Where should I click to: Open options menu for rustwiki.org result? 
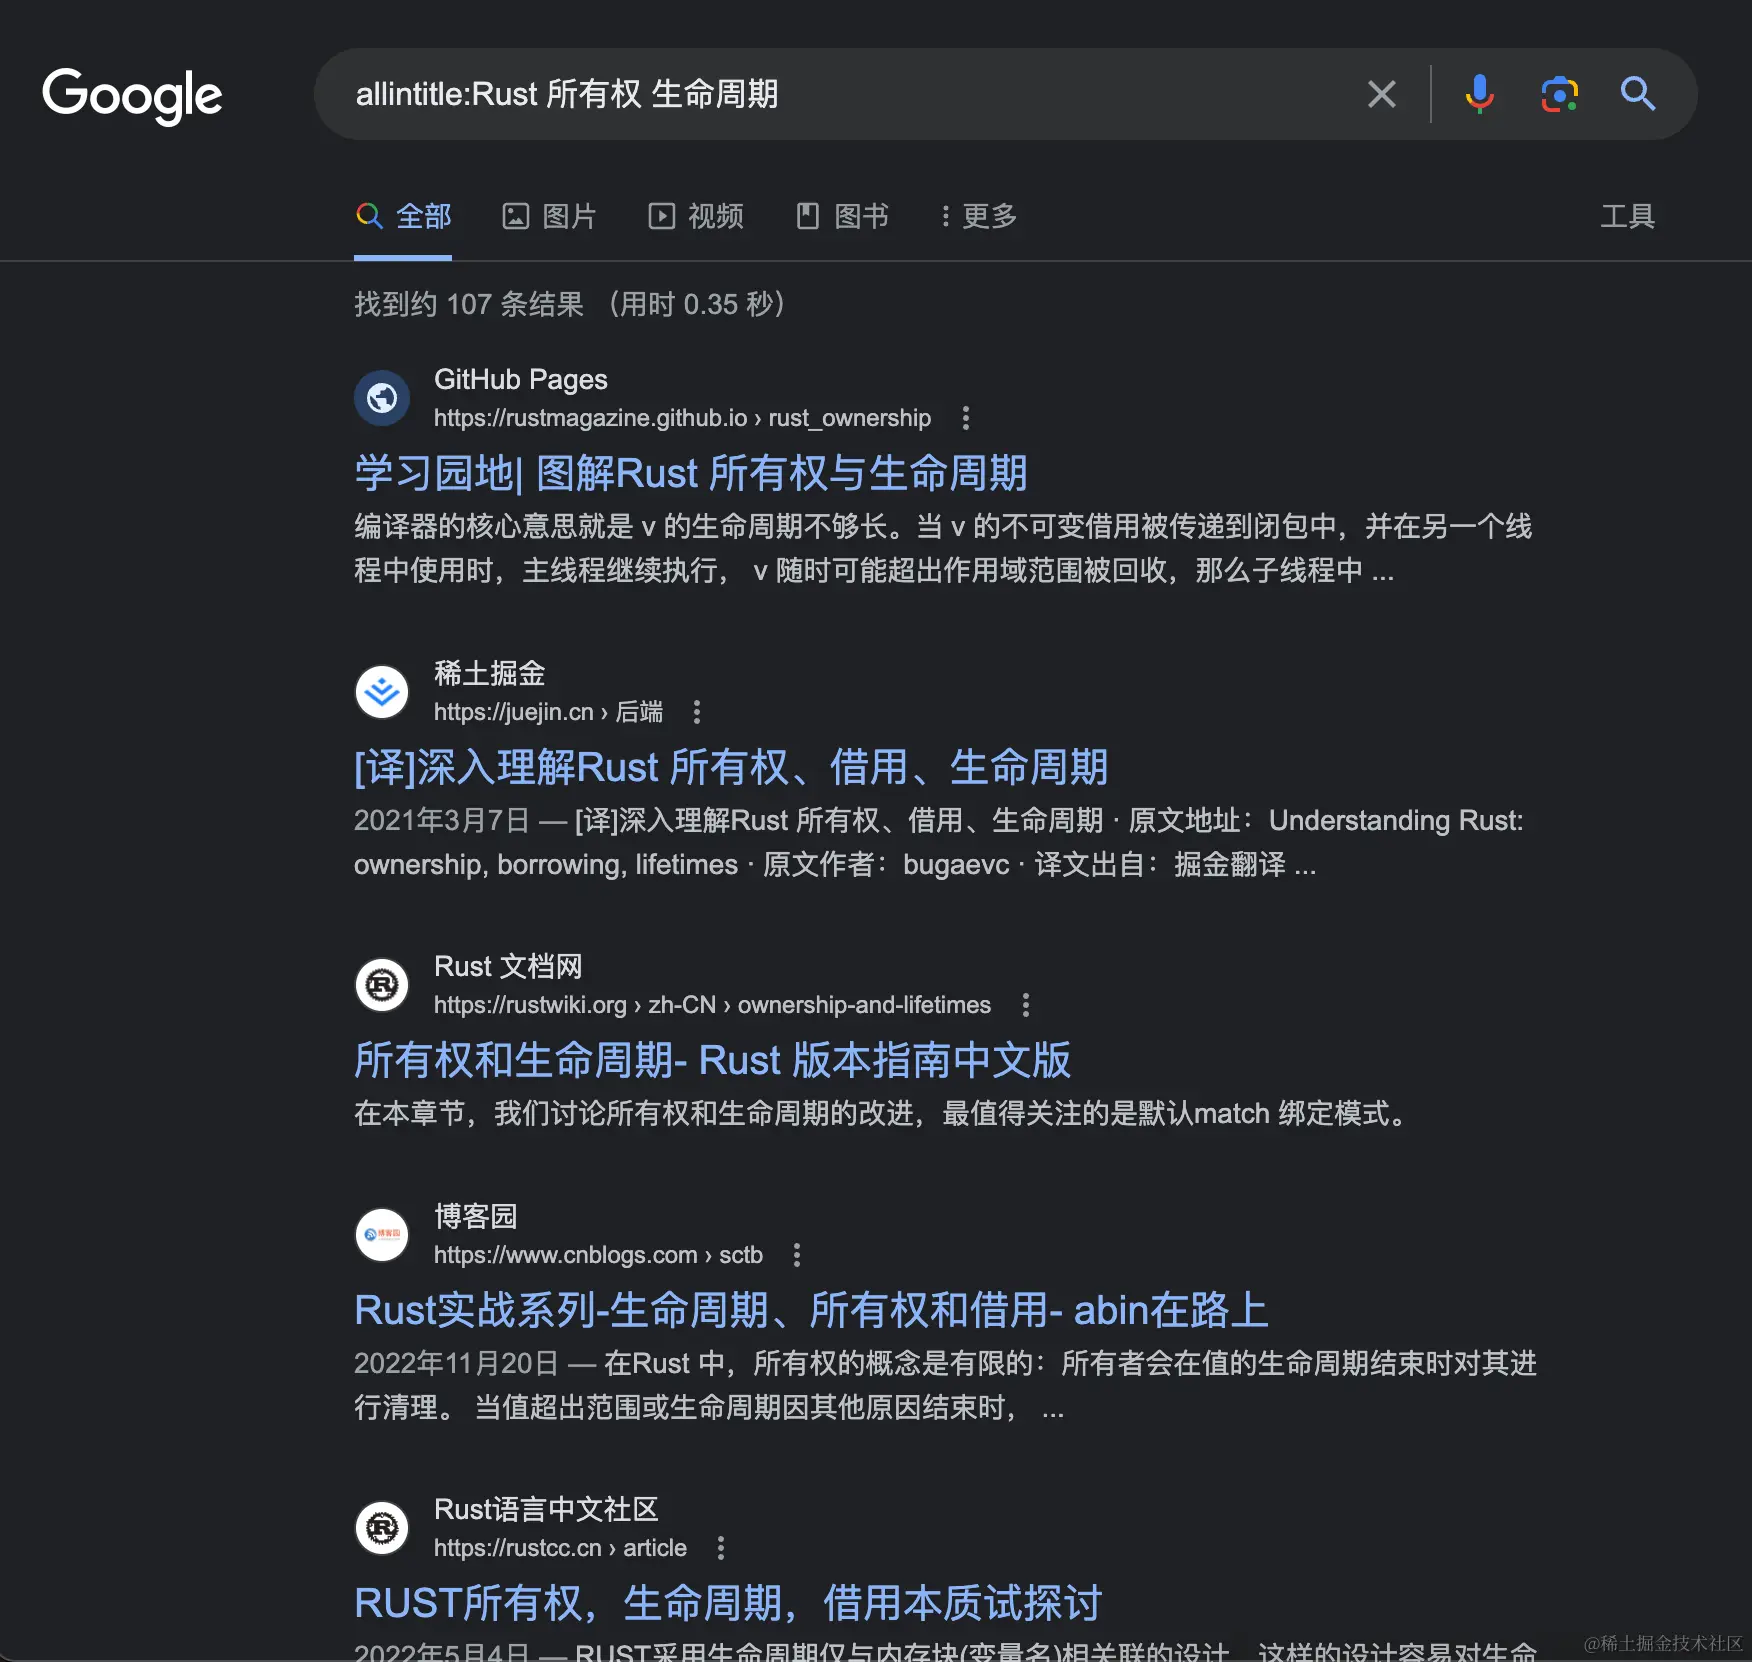[1025, 1005]
